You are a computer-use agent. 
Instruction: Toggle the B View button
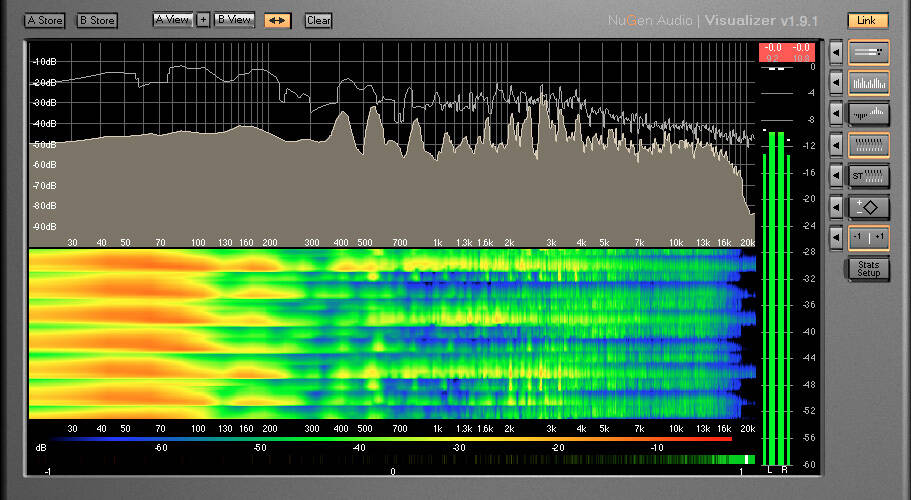[x=235, y=20]
